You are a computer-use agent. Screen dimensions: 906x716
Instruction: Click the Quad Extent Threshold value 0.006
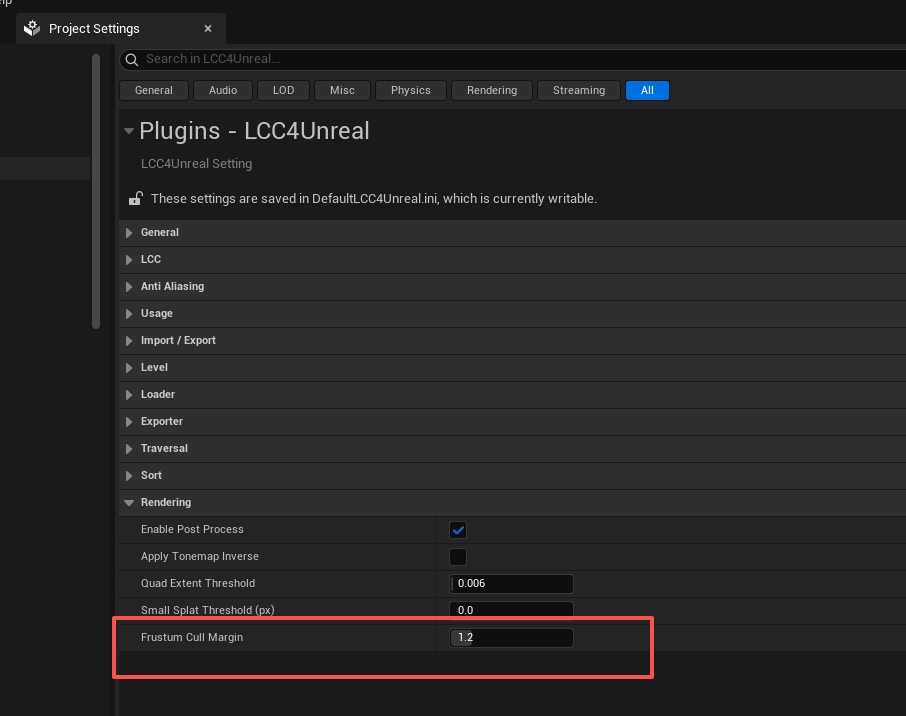point(511,584)
